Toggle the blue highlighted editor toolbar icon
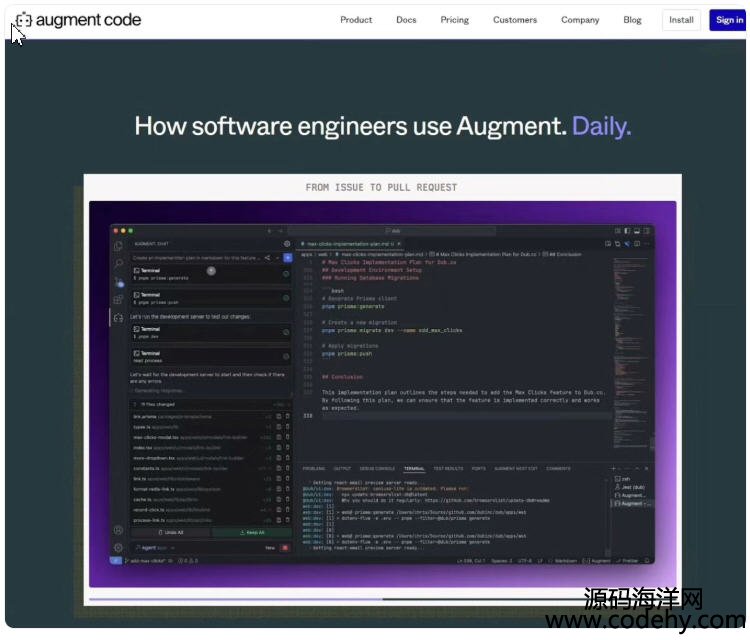The image size is (750, 640). pos(627,244)
